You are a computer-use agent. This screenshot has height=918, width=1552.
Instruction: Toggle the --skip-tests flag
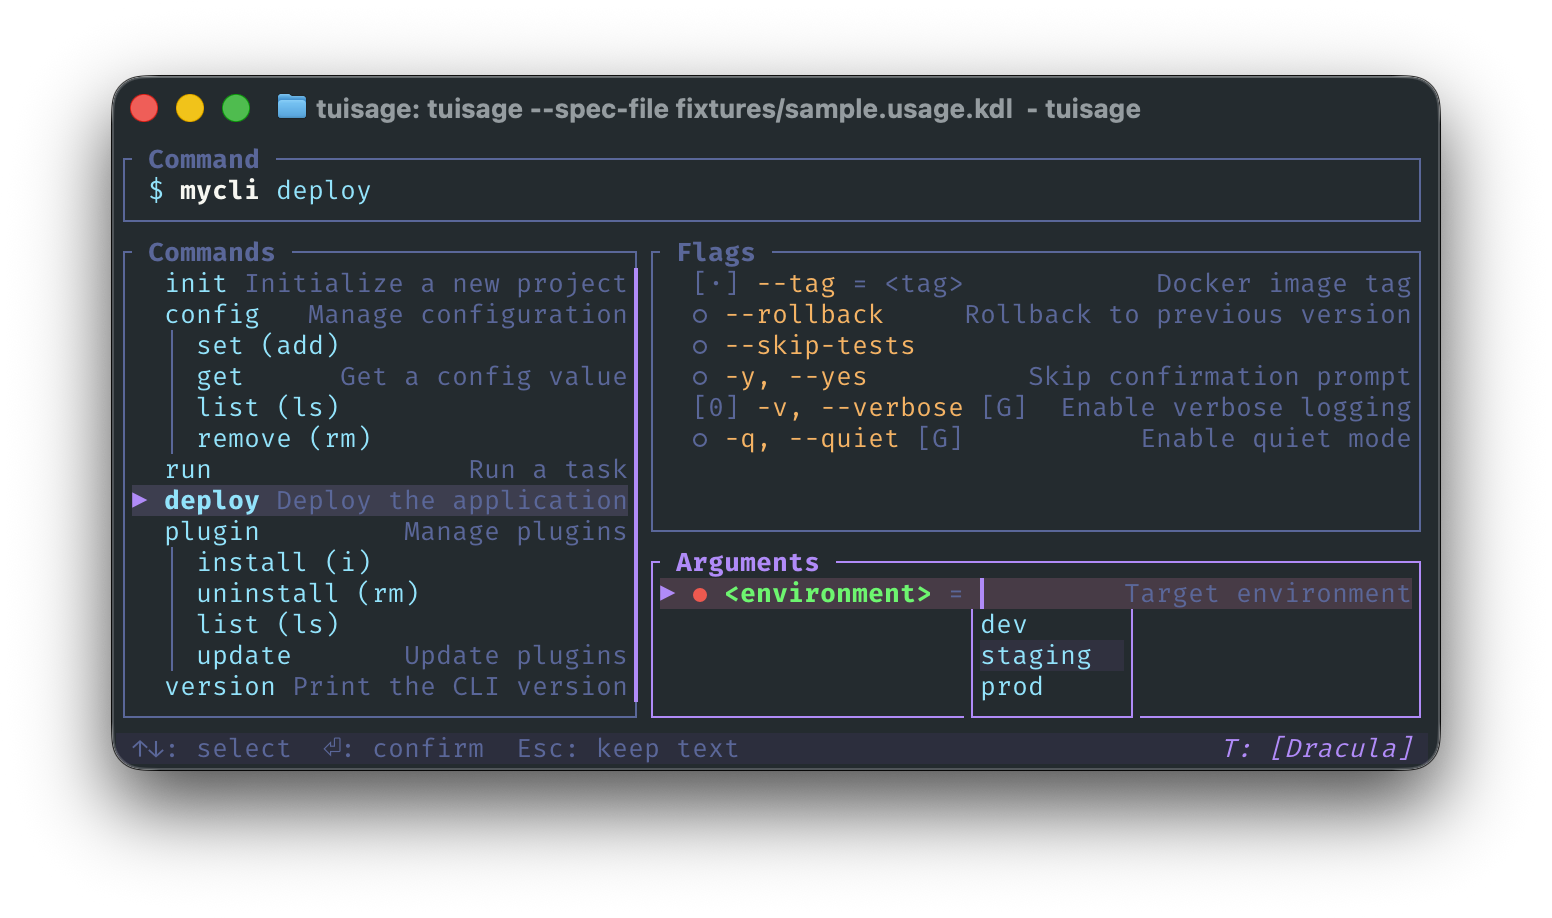tap(804, 346)
